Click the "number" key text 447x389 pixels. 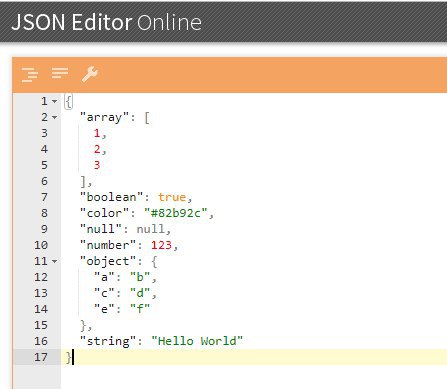click(108, 245)
